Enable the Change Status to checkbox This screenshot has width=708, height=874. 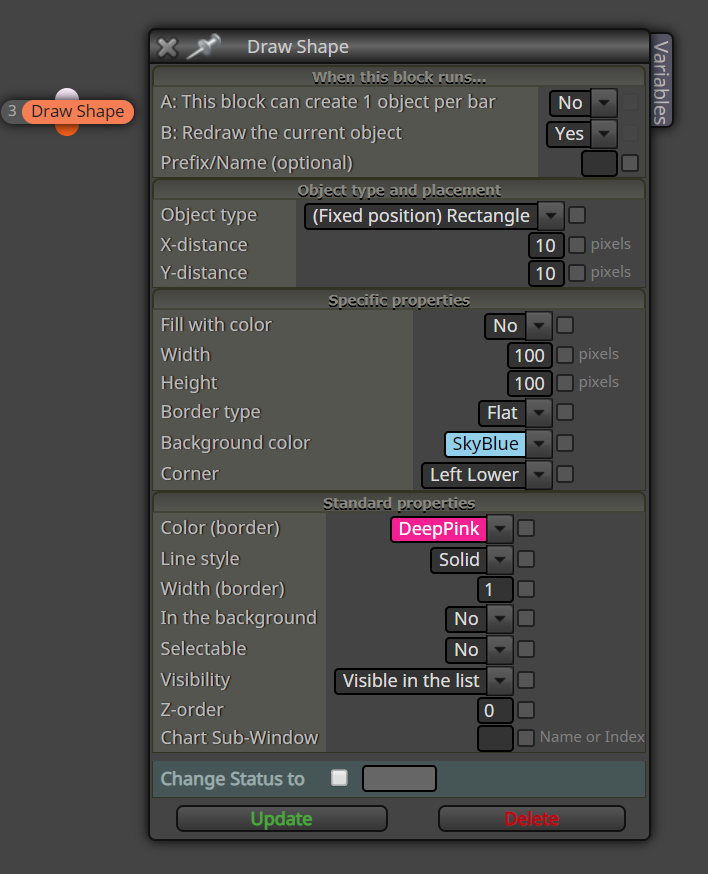(x=339, y=778)
